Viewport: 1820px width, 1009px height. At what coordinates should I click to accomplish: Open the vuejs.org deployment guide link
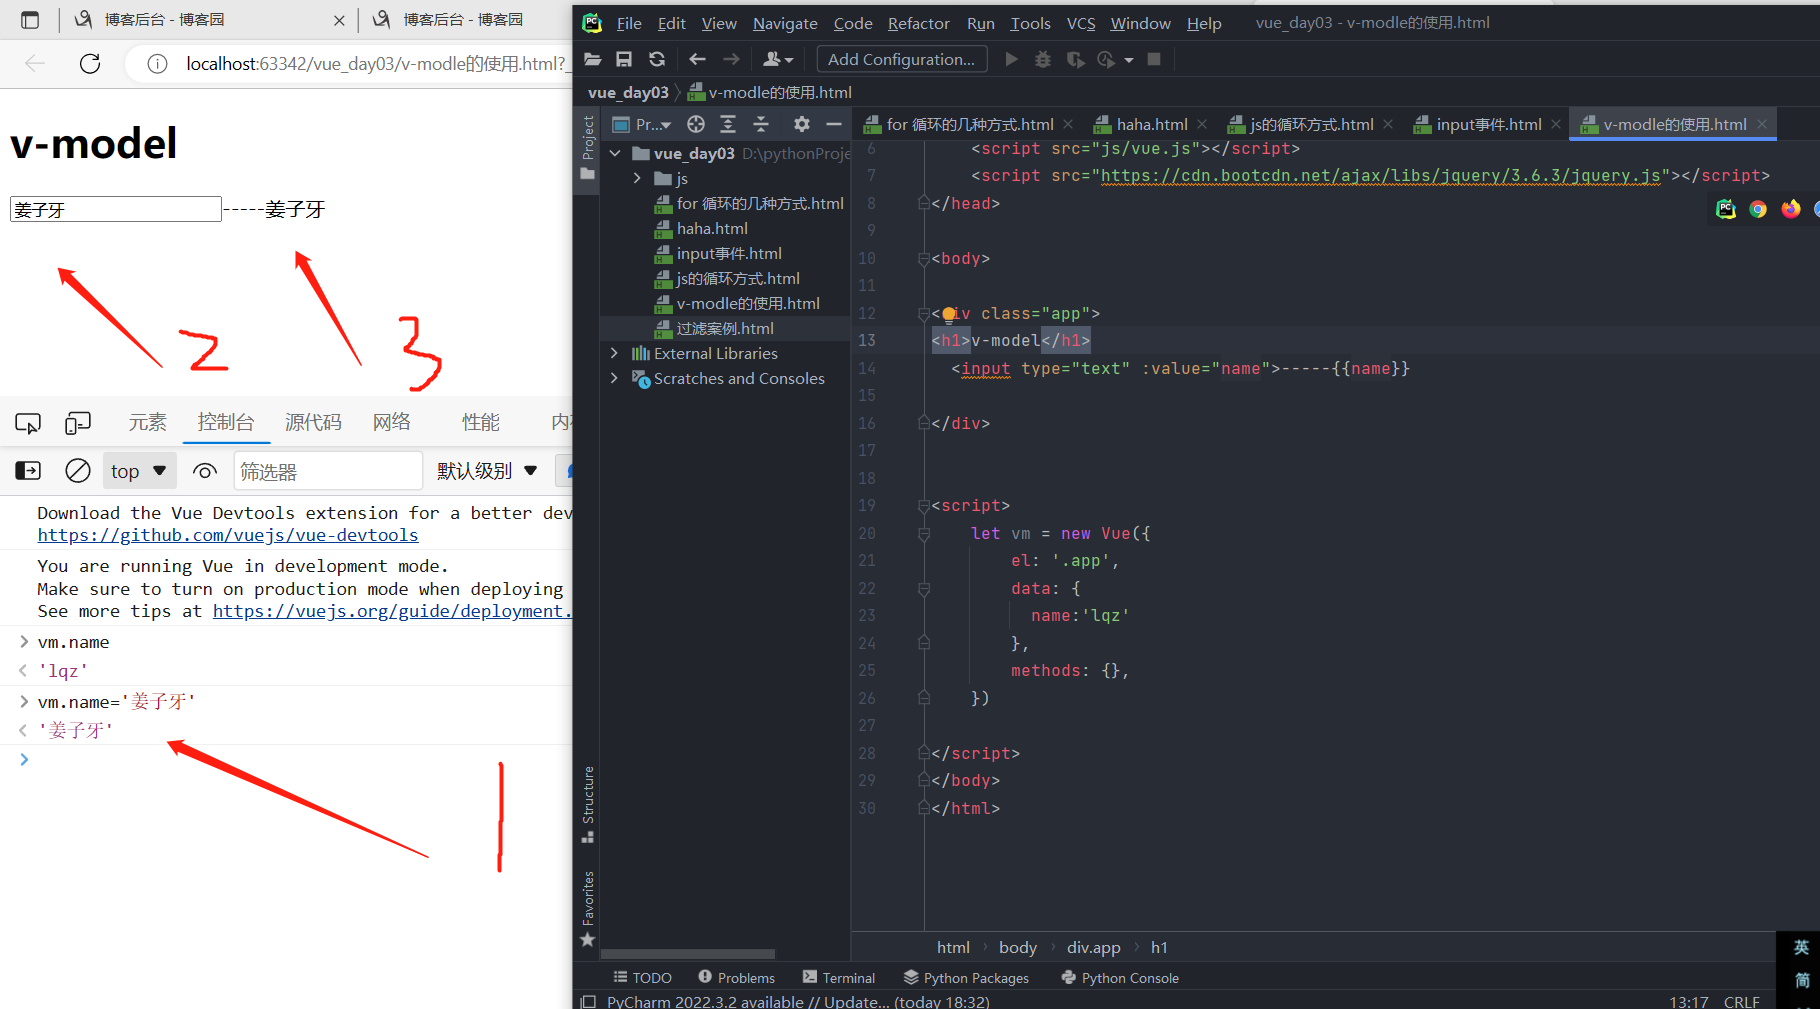(x=392, y=611)
